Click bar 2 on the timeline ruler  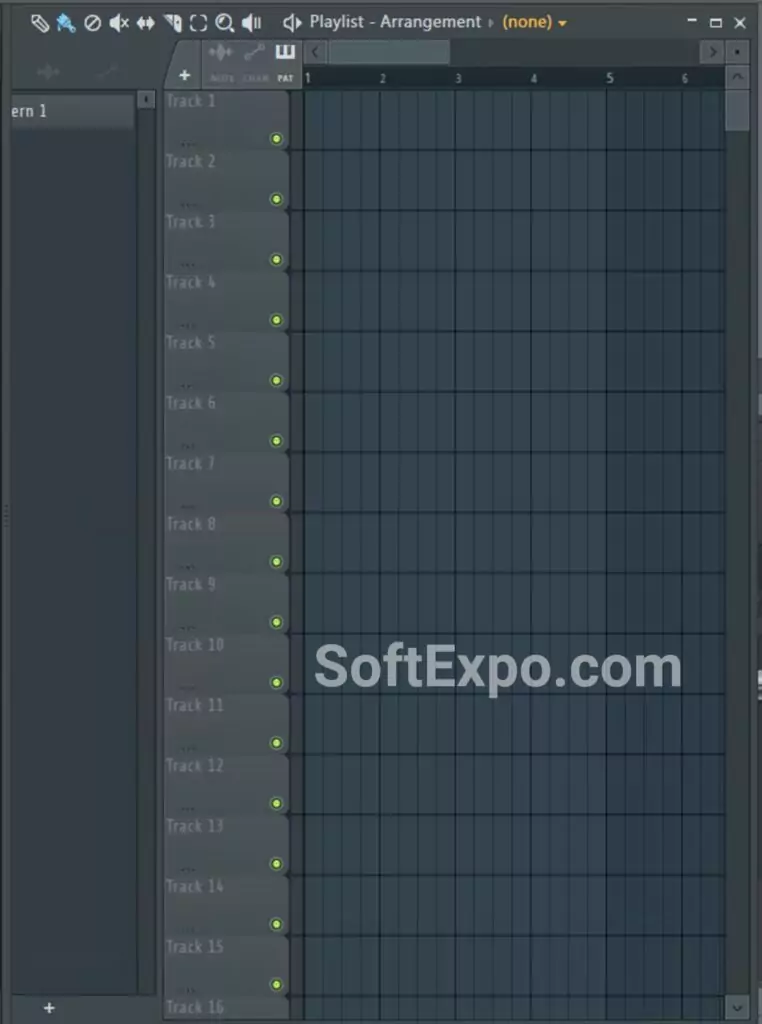click(383, 78)
